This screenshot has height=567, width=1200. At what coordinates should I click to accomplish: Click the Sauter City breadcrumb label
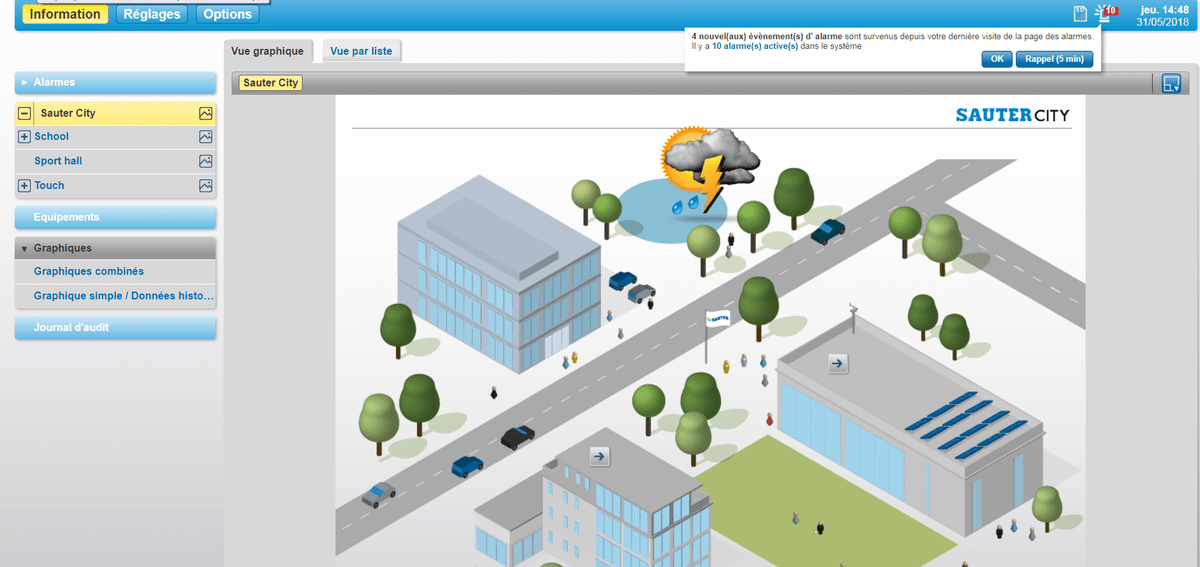pos(270,83)
